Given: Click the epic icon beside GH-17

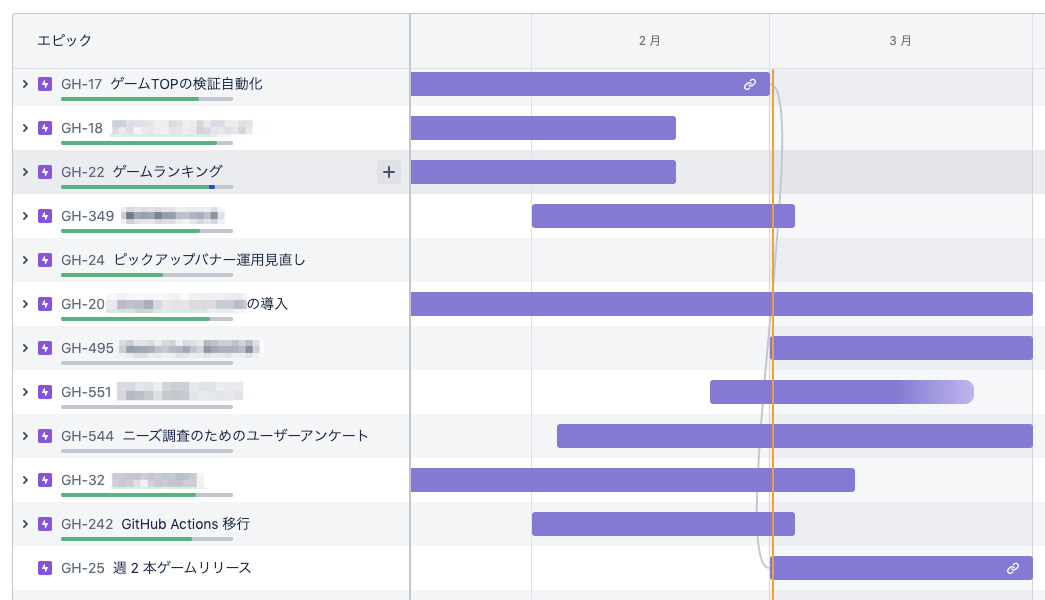Looking at the screenshot, I should pos(44,84).
